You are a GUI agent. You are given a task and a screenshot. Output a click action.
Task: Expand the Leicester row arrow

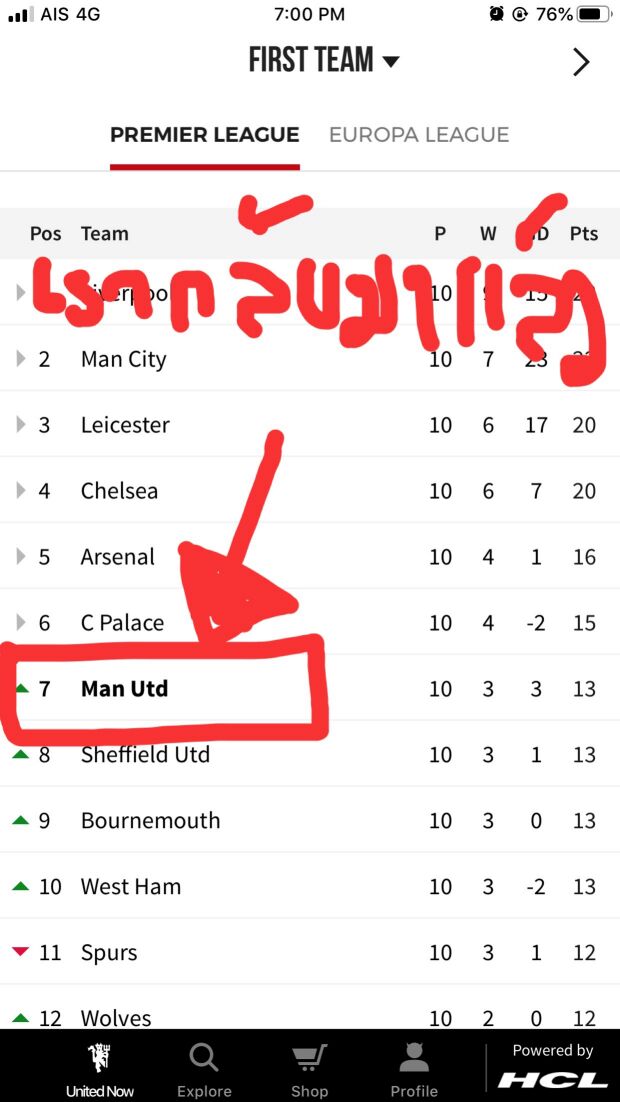(x=21, y=425)
